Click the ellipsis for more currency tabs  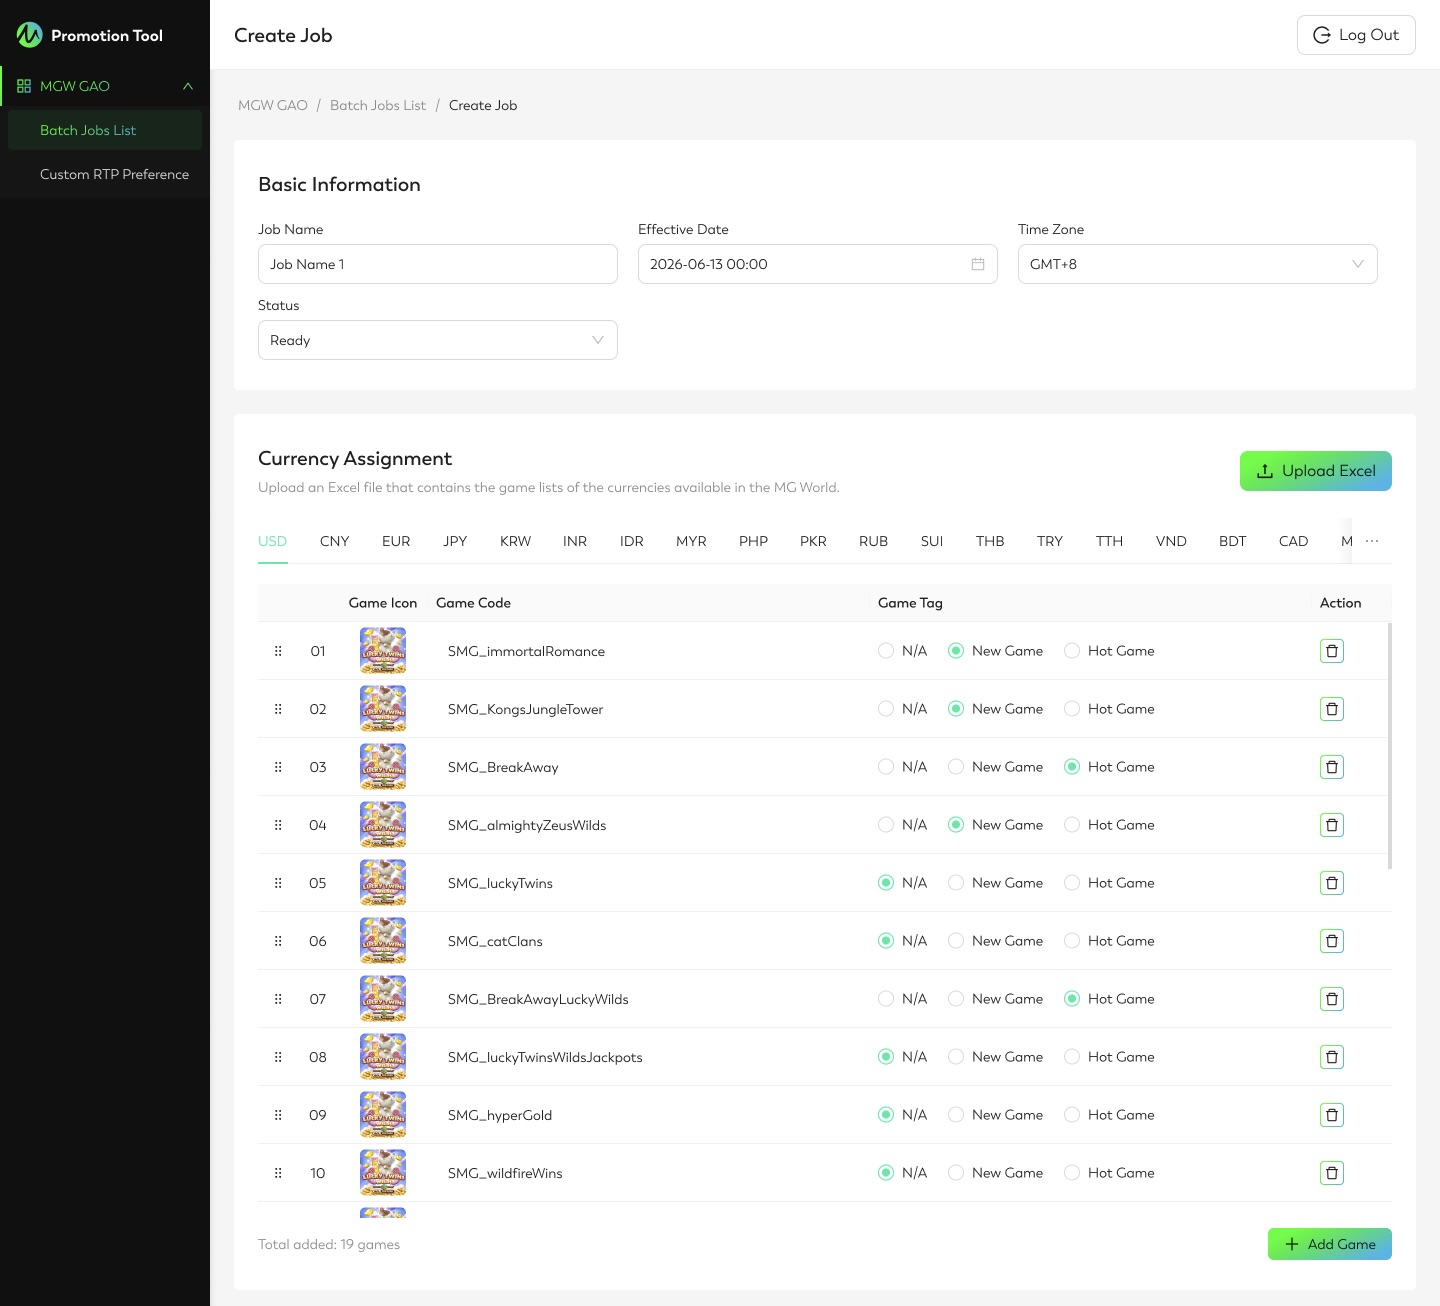coord(1372,541)
